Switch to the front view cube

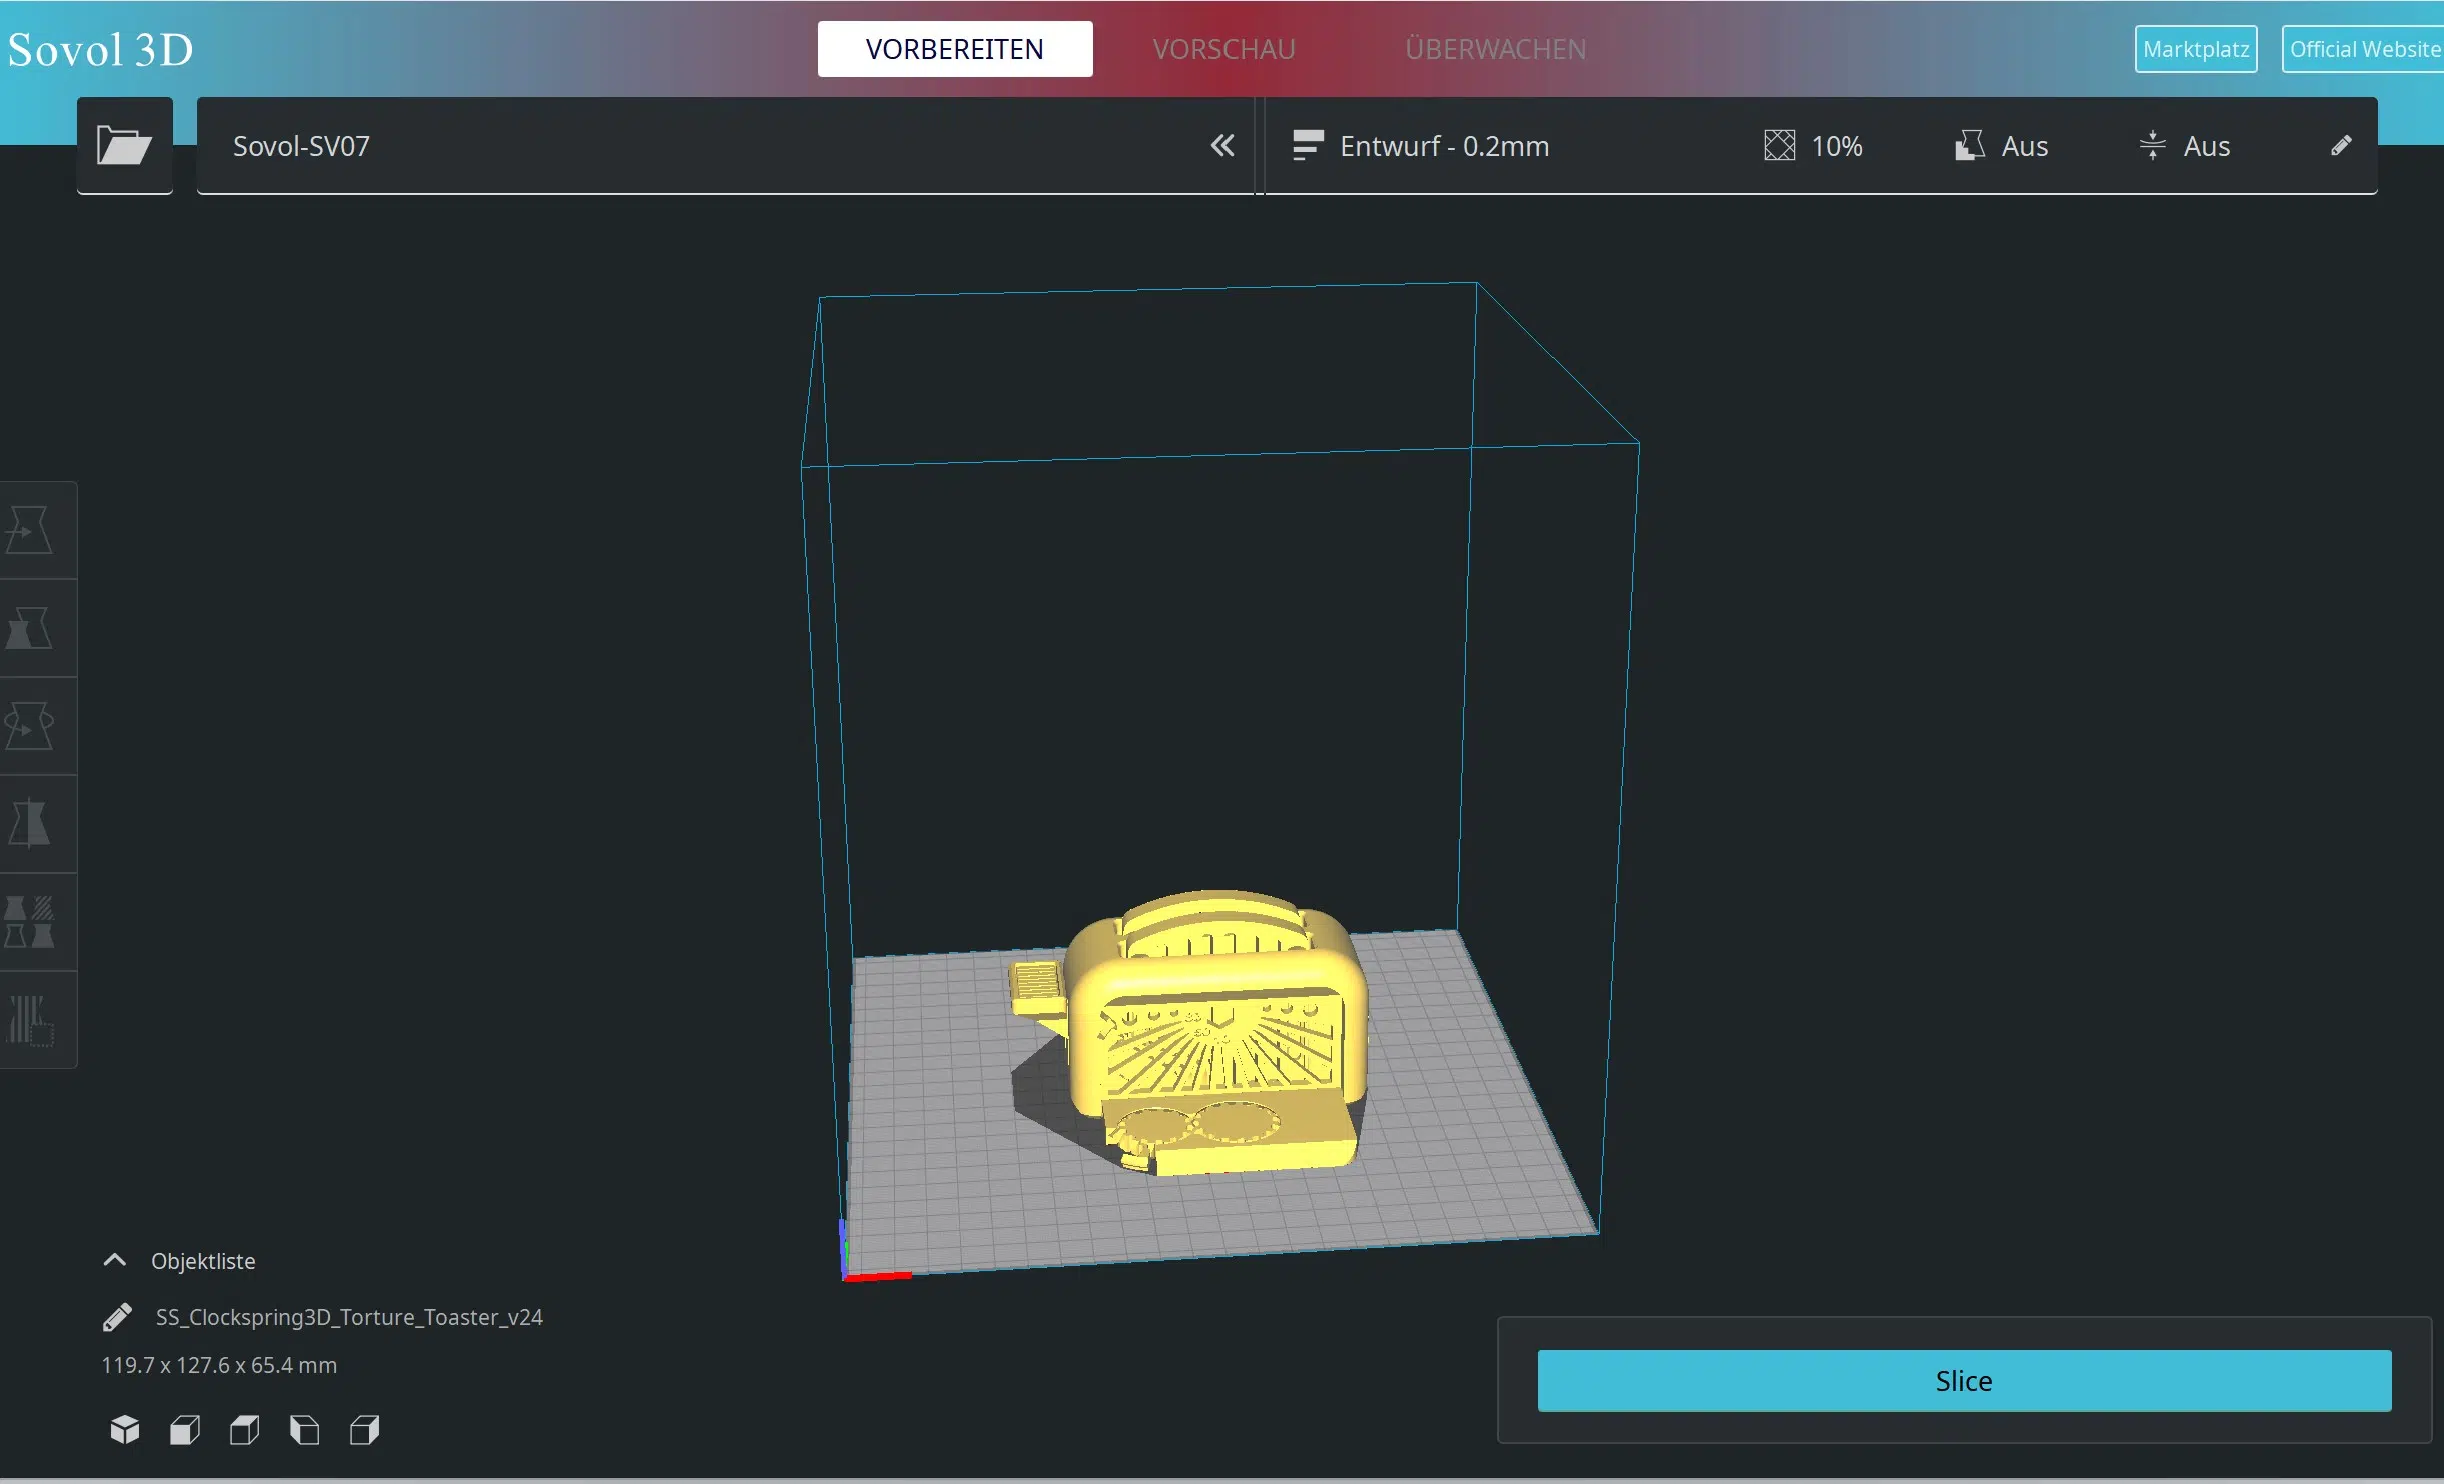185,1430
